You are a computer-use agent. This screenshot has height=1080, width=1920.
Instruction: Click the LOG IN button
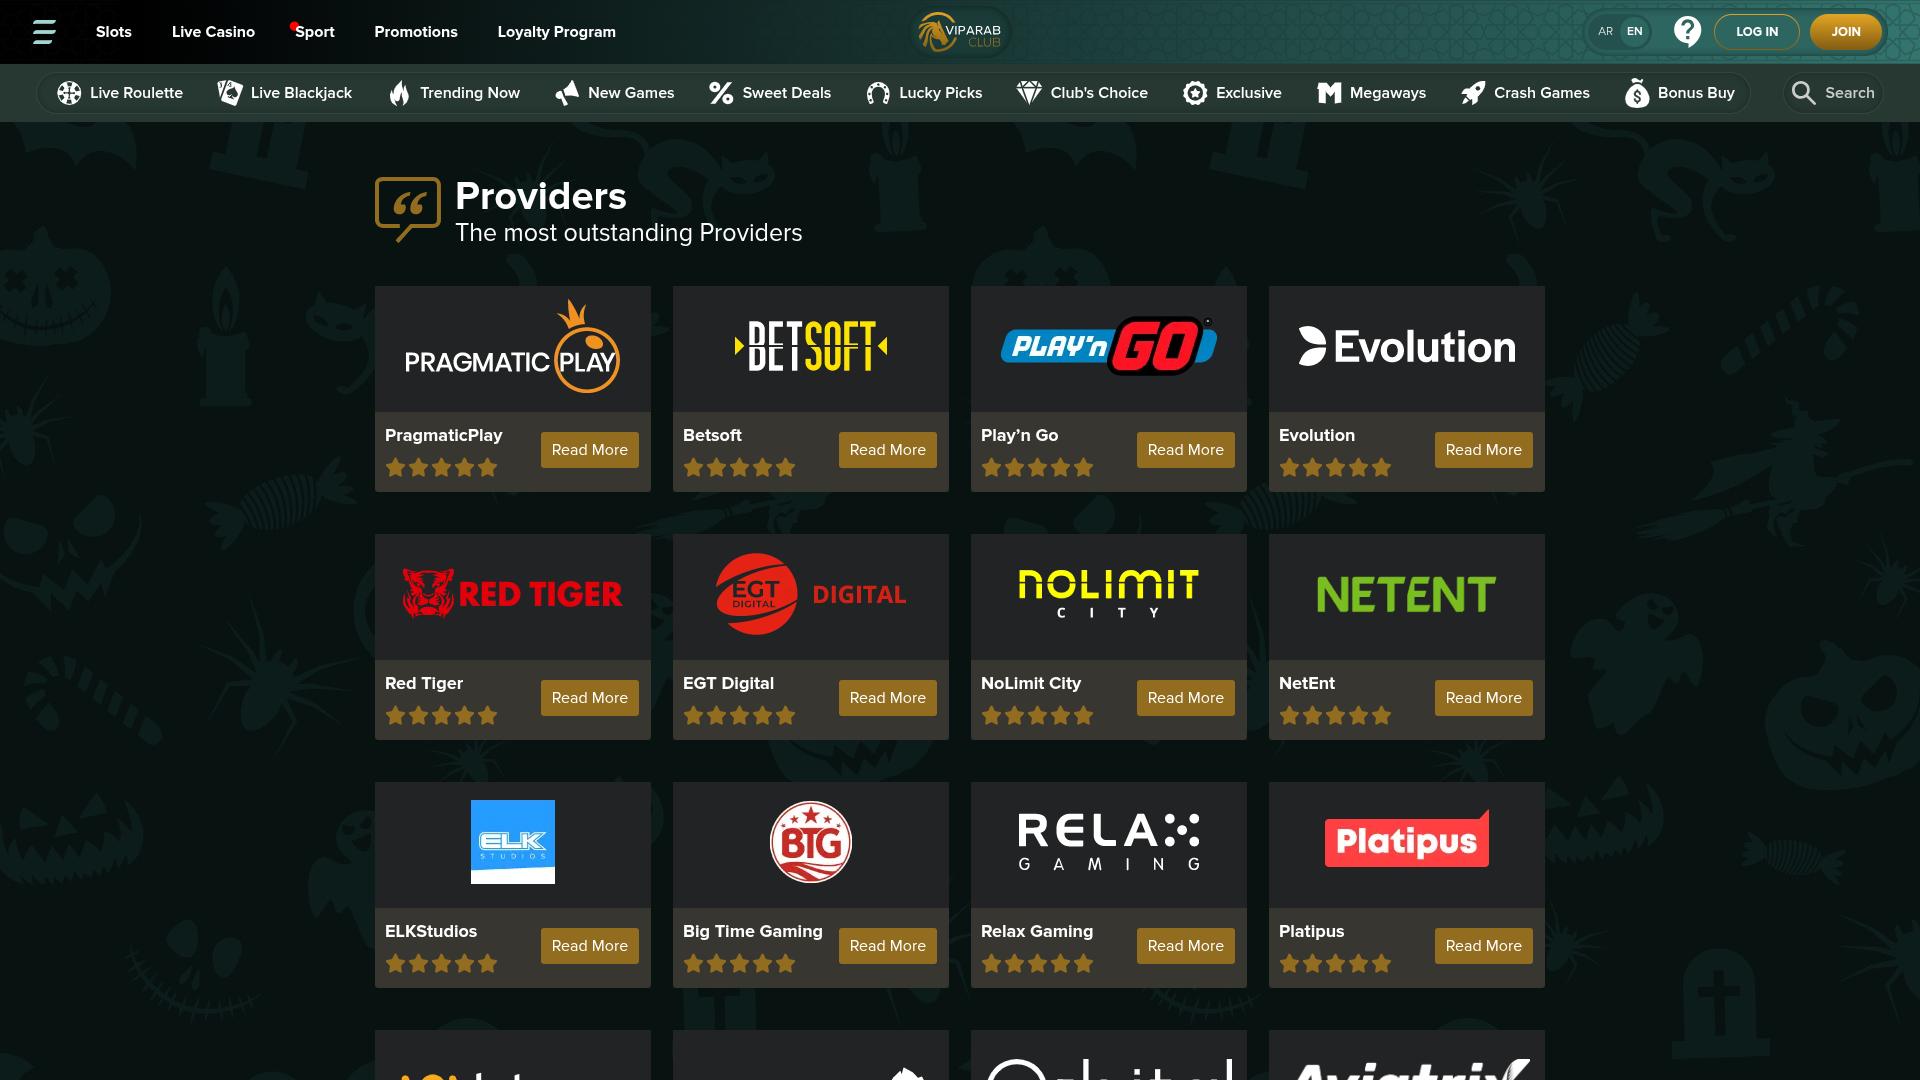[x=1757, y=32]
